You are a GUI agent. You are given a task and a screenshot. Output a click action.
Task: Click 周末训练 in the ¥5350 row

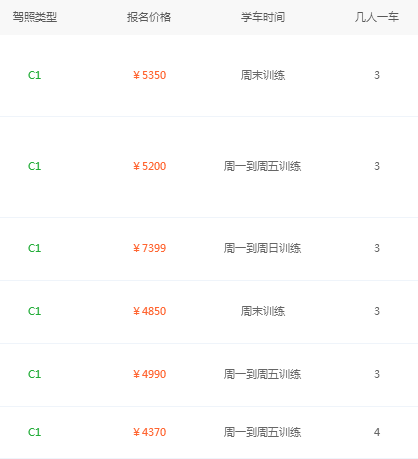(263, 75)
